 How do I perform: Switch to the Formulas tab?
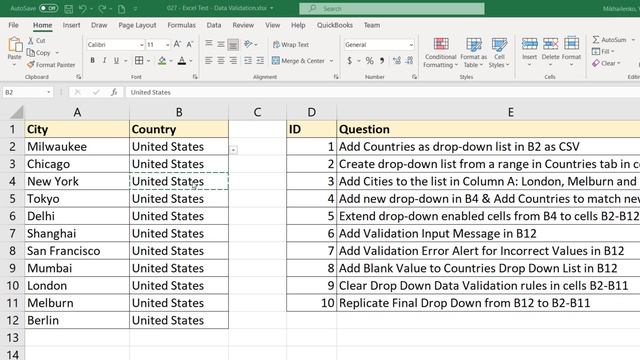pos(181,25)
